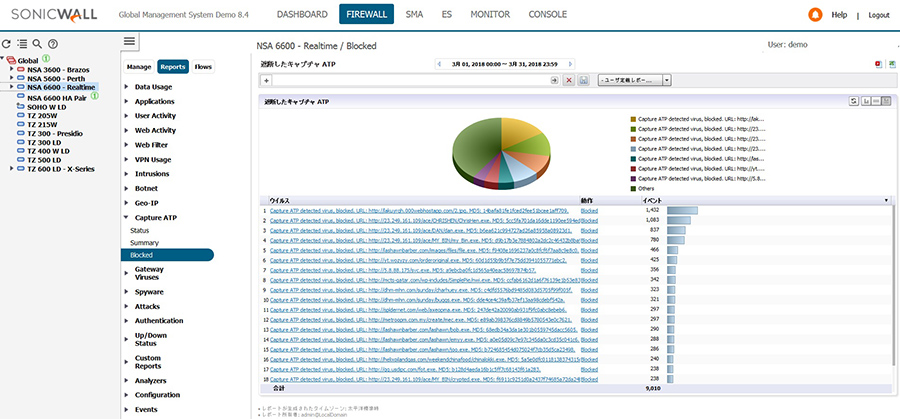Screen dimensions: 900x419
Task: Open the FIREWALL top menu
Action: [366, 14]
